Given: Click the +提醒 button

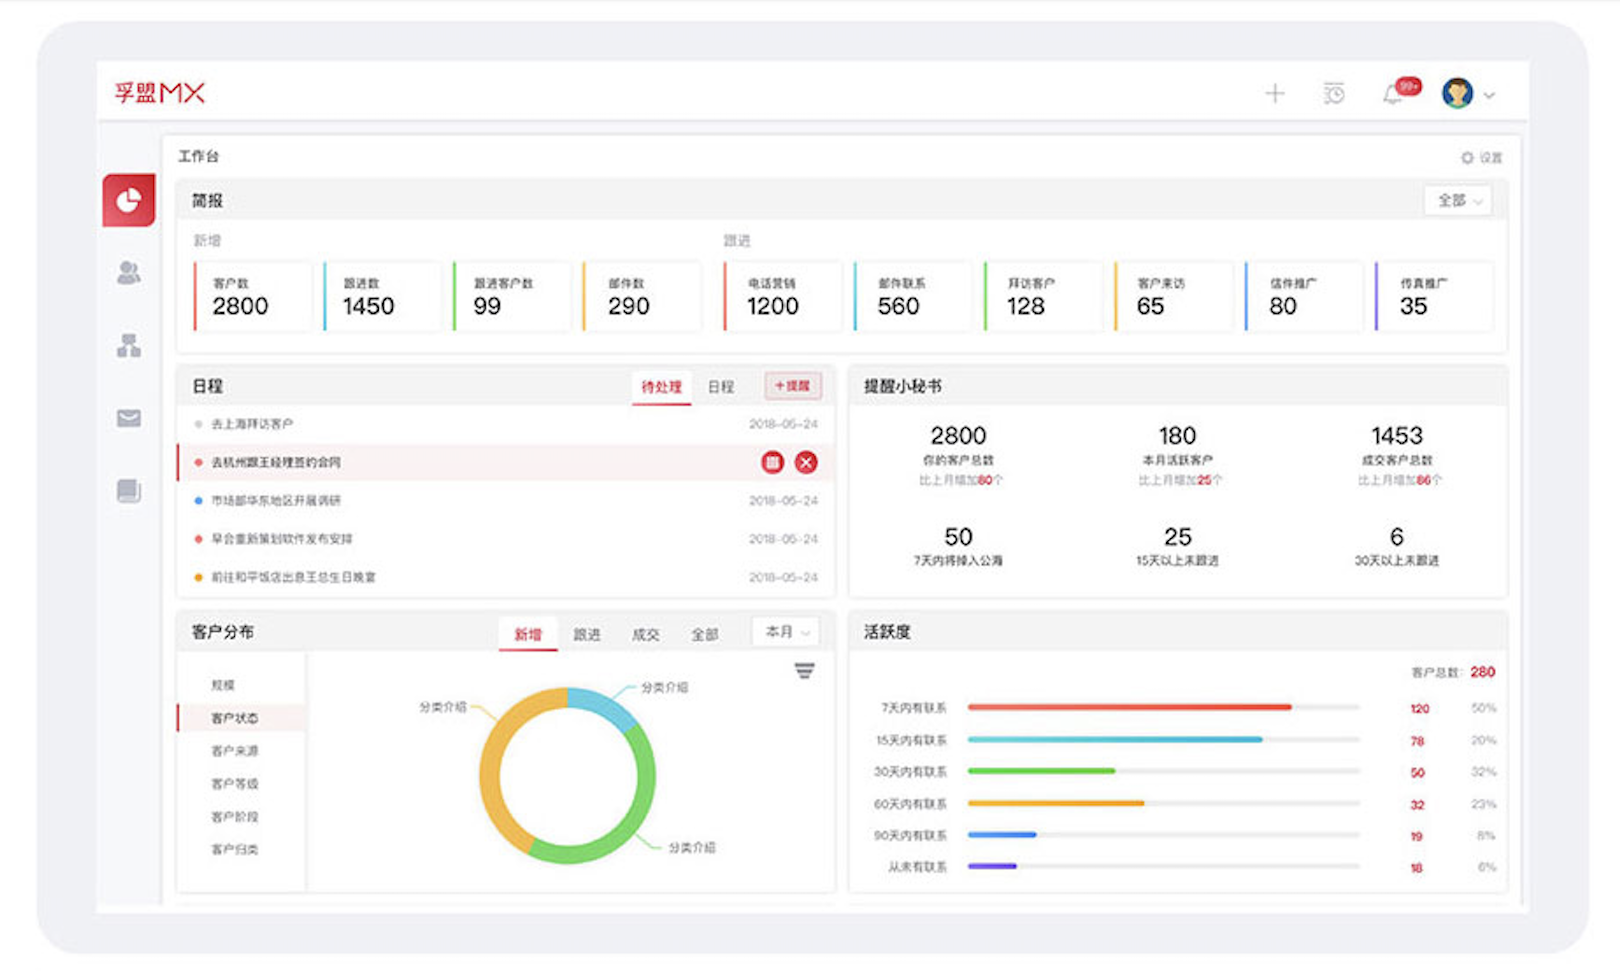Looking at the screenshot, I should [792, 386].
